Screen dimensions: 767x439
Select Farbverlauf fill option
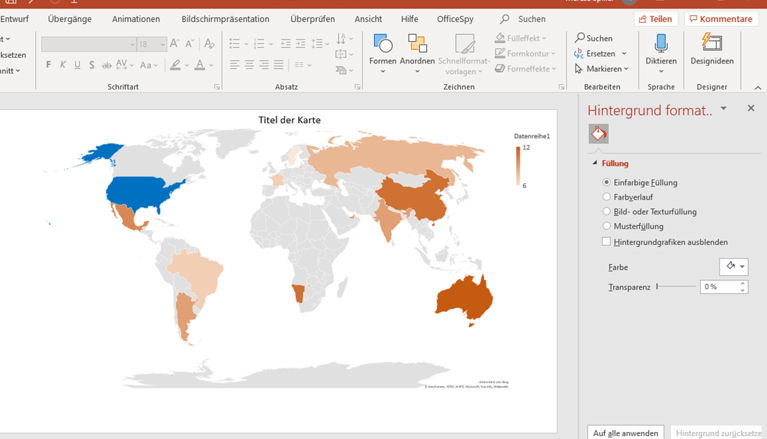pos(607,197)
